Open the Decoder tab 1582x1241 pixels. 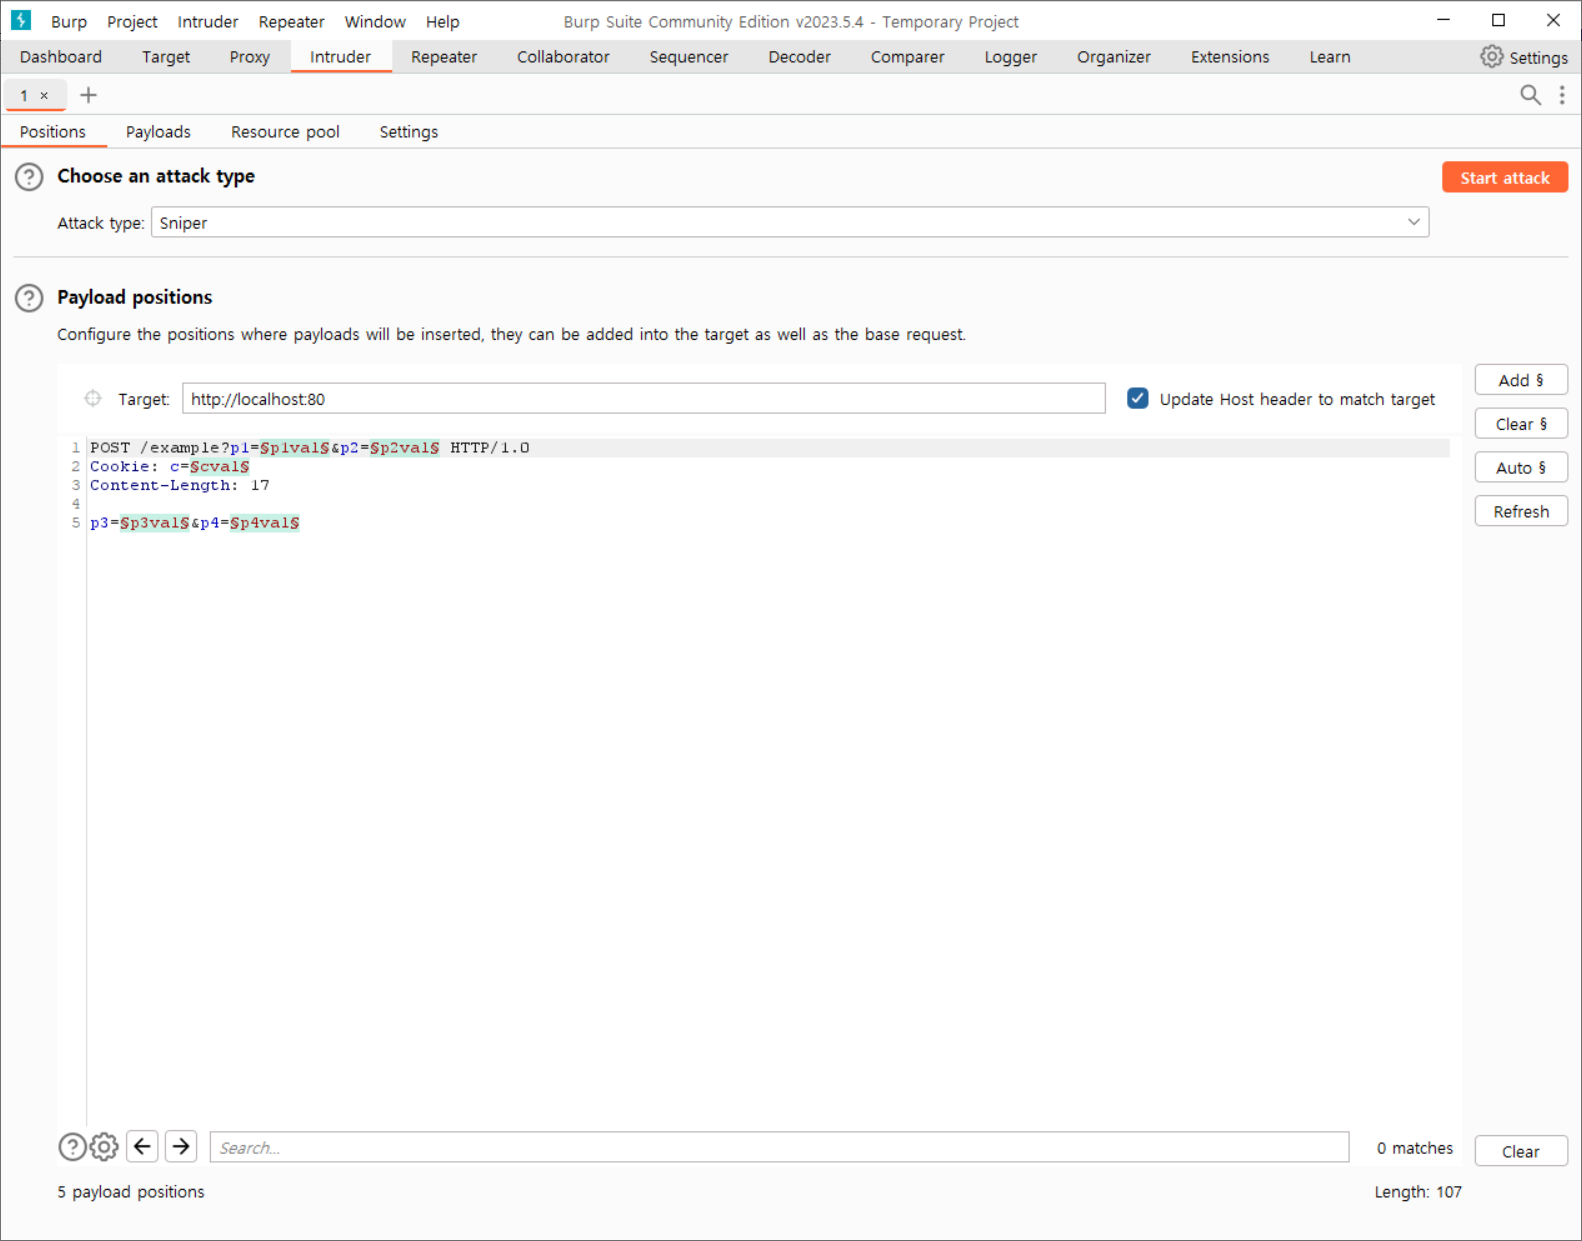click(799, 57)
